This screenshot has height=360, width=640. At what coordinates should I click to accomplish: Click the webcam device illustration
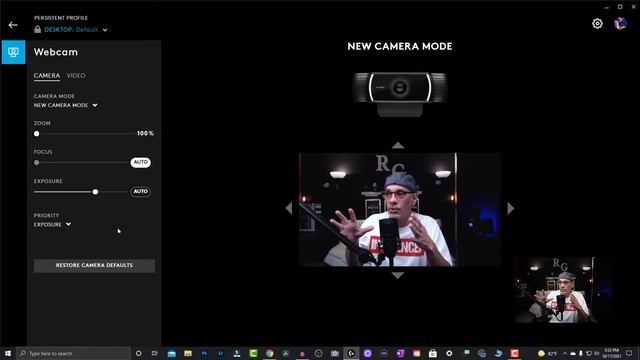pos(400,94)
